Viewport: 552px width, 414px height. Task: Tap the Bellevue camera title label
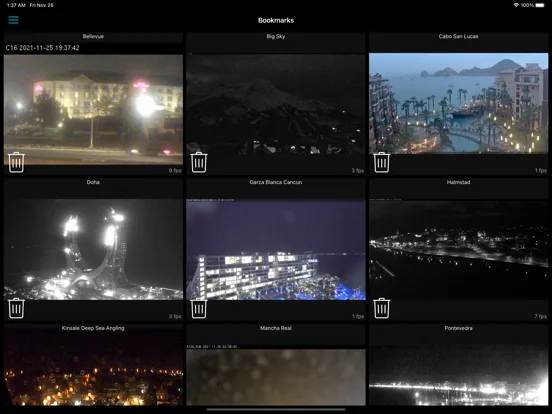pyautogui.click(x=93, y=36)
